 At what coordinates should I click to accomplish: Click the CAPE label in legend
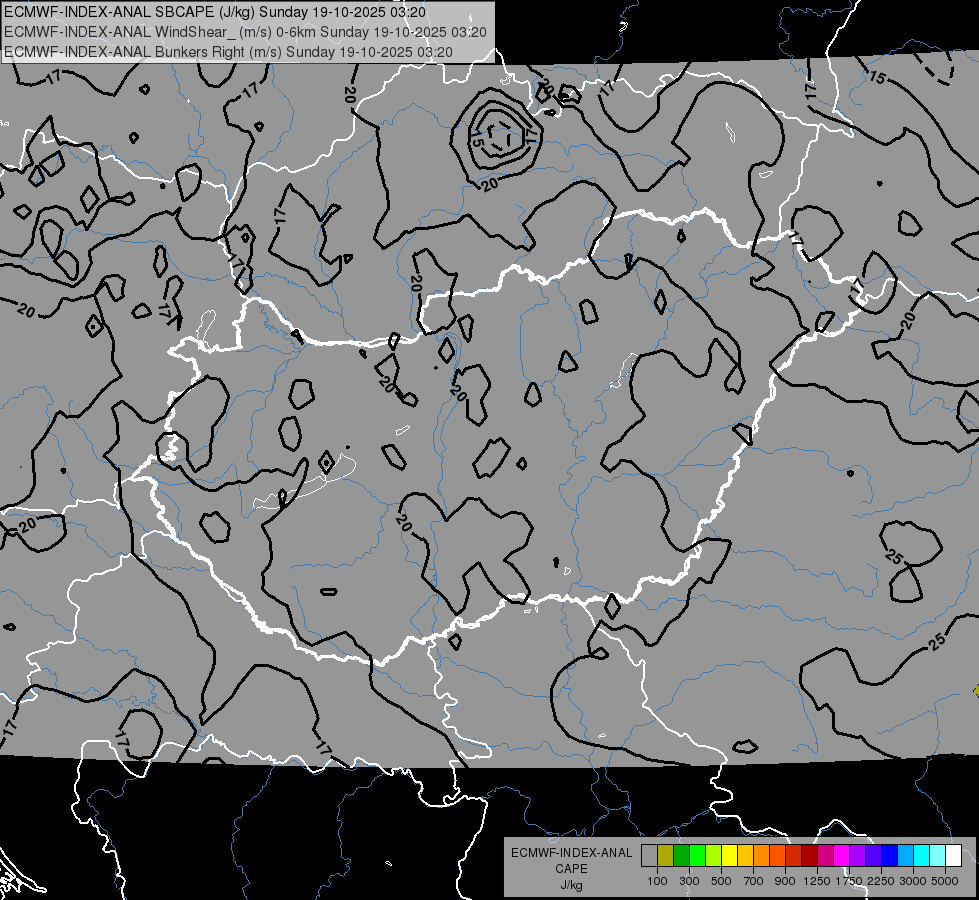point(571,869)
